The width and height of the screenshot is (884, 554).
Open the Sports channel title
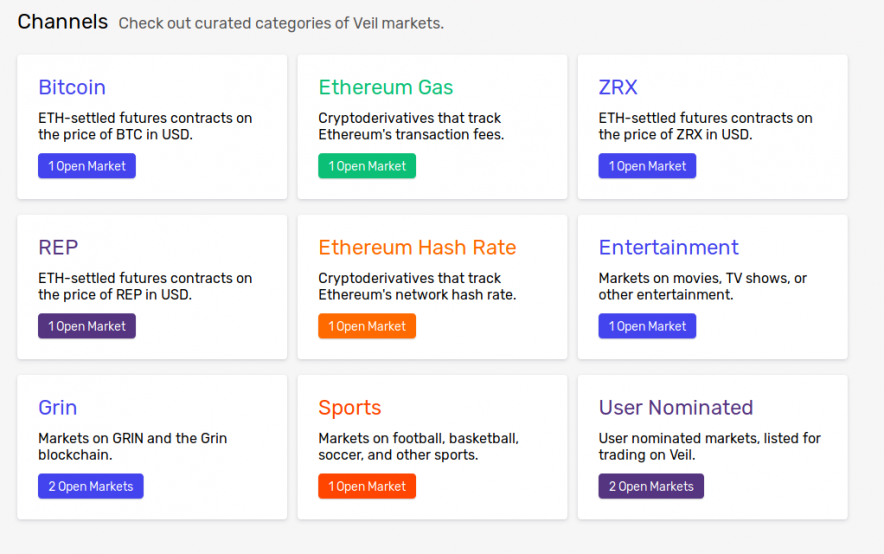(x=349, y=407)
